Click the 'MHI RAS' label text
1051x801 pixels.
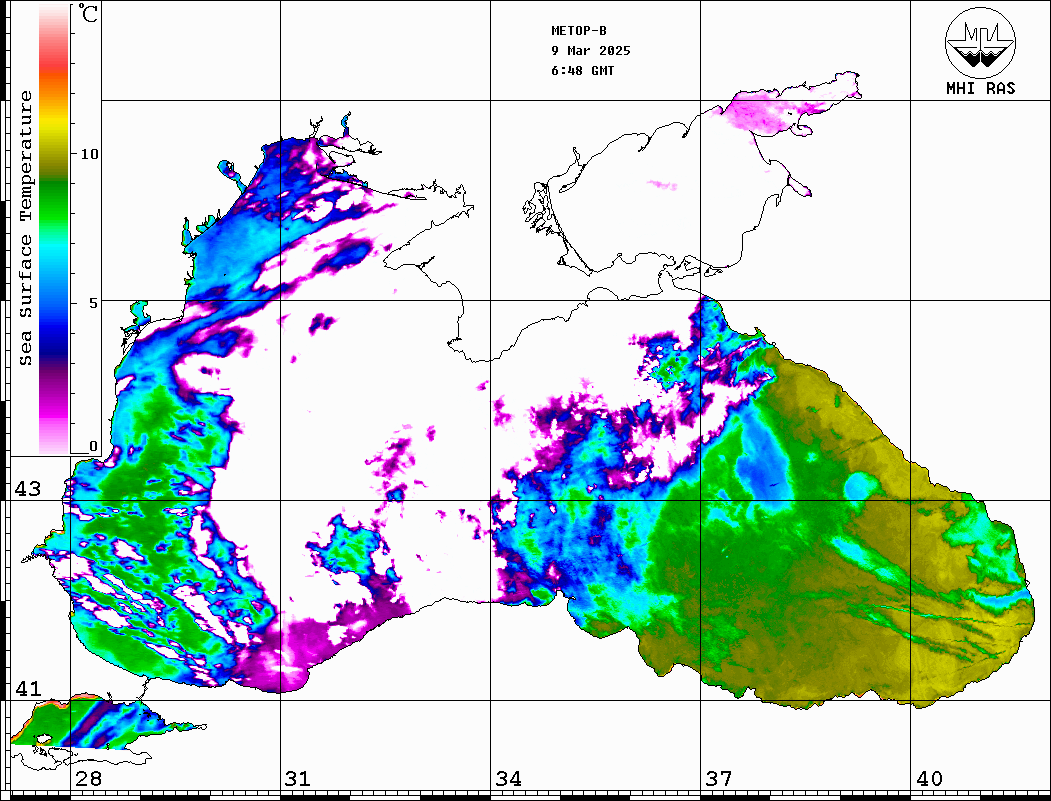[980, 88]
